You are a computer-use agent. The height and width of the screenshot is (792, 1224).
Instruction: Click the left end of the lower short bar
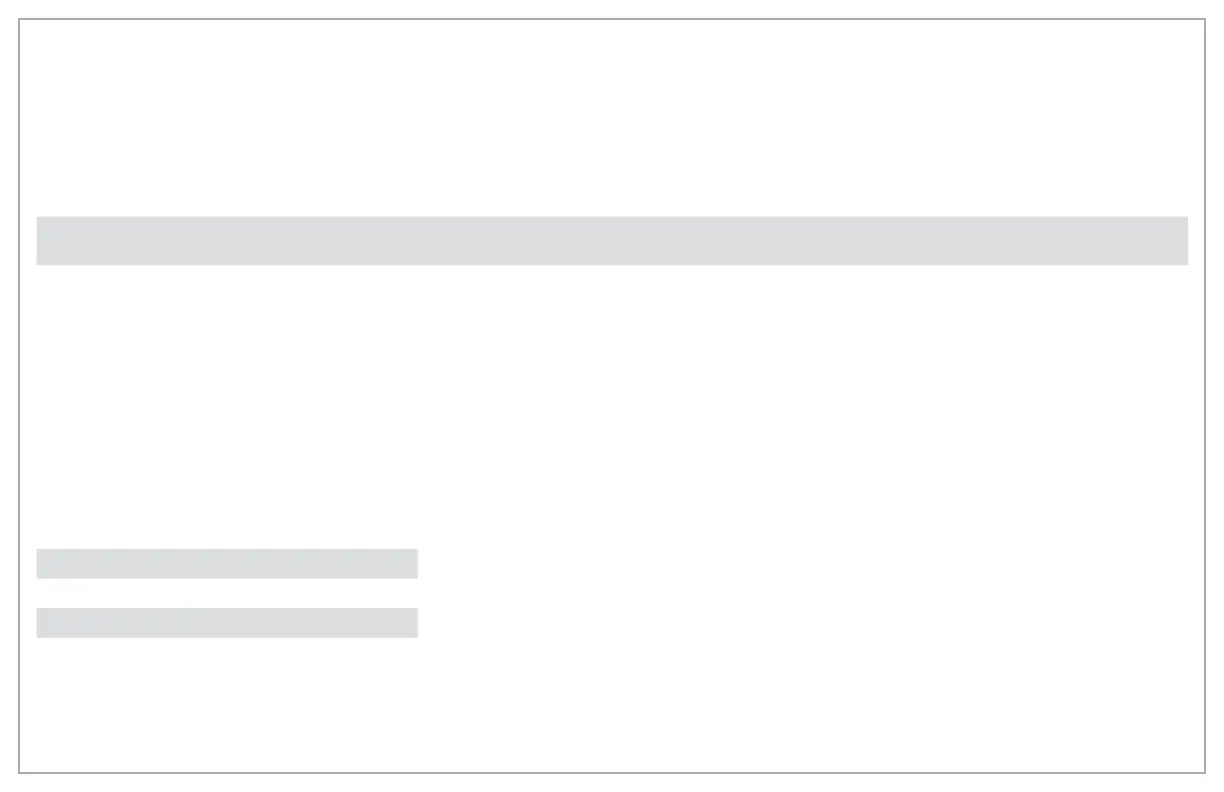(x=44, y=622)
